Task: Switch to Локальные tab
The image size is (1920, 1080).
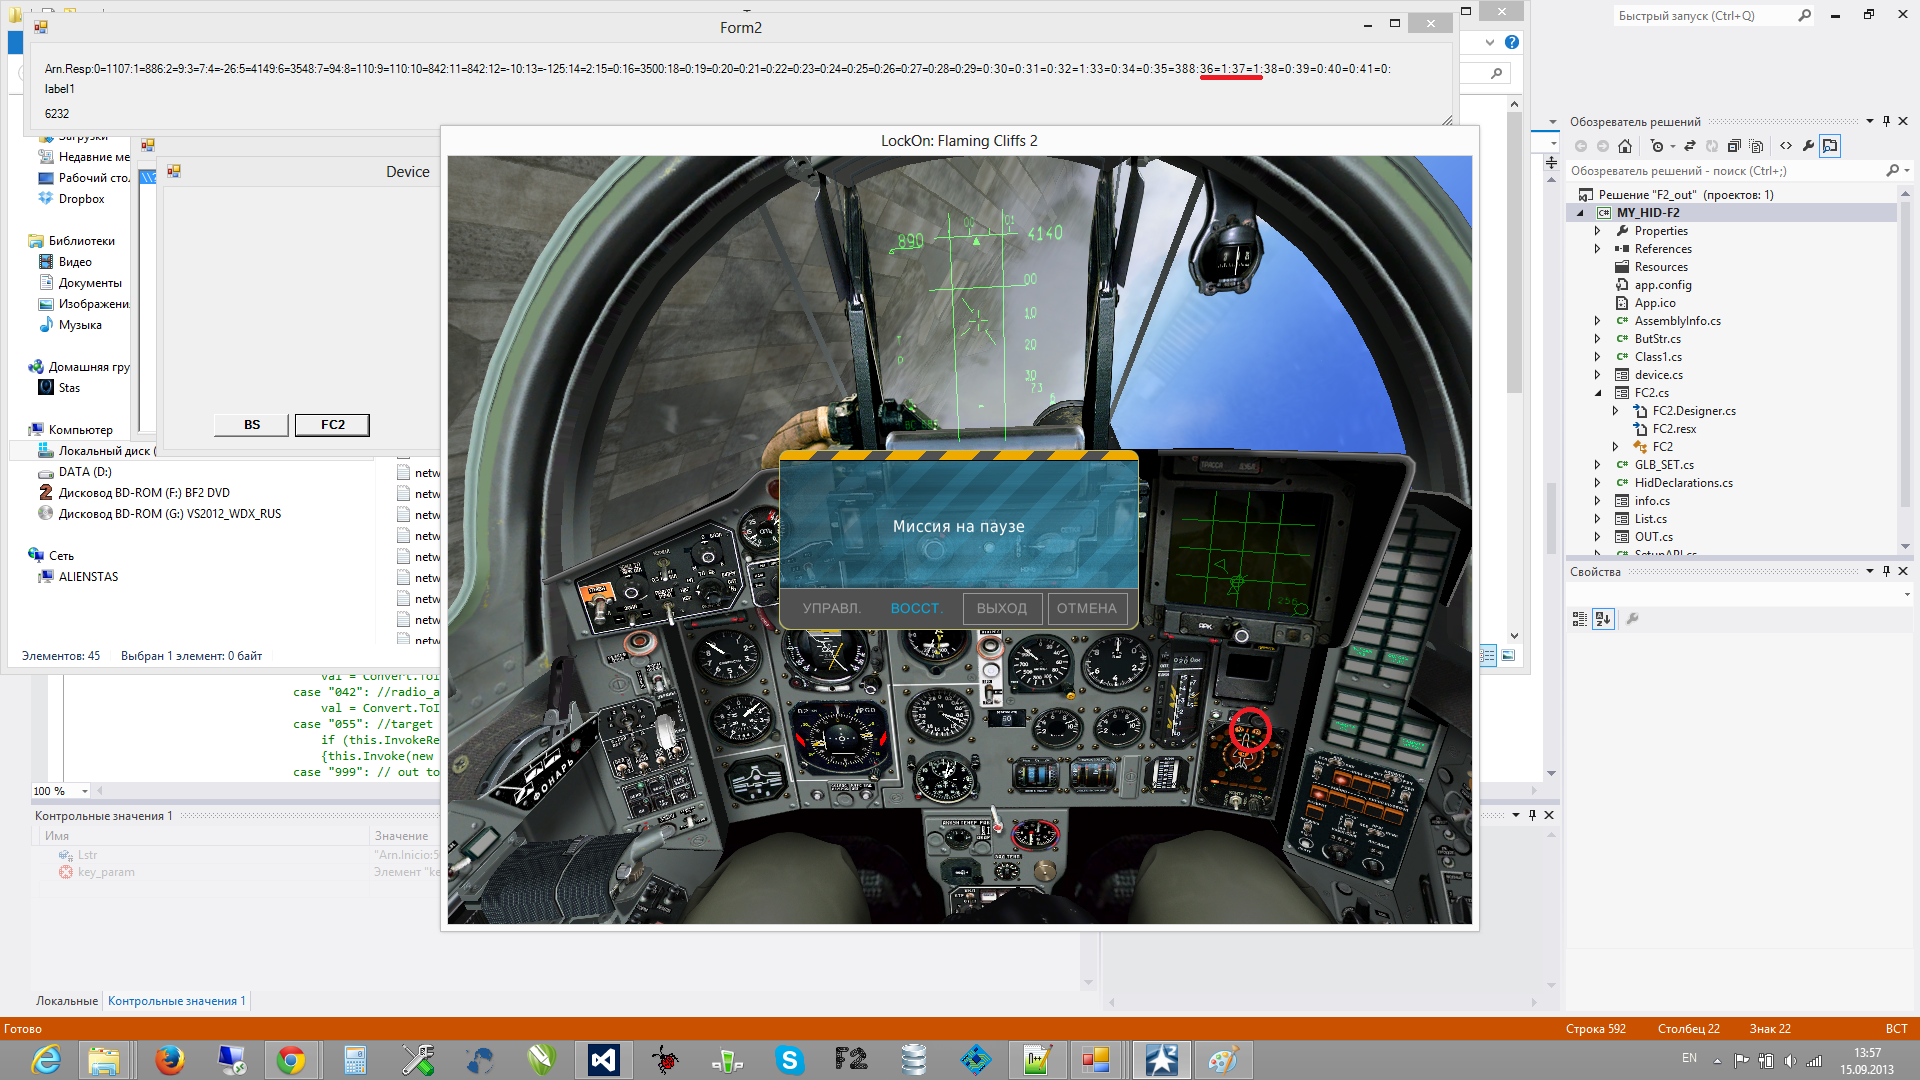Action: pyautogui.click(x=67, y=1001)
